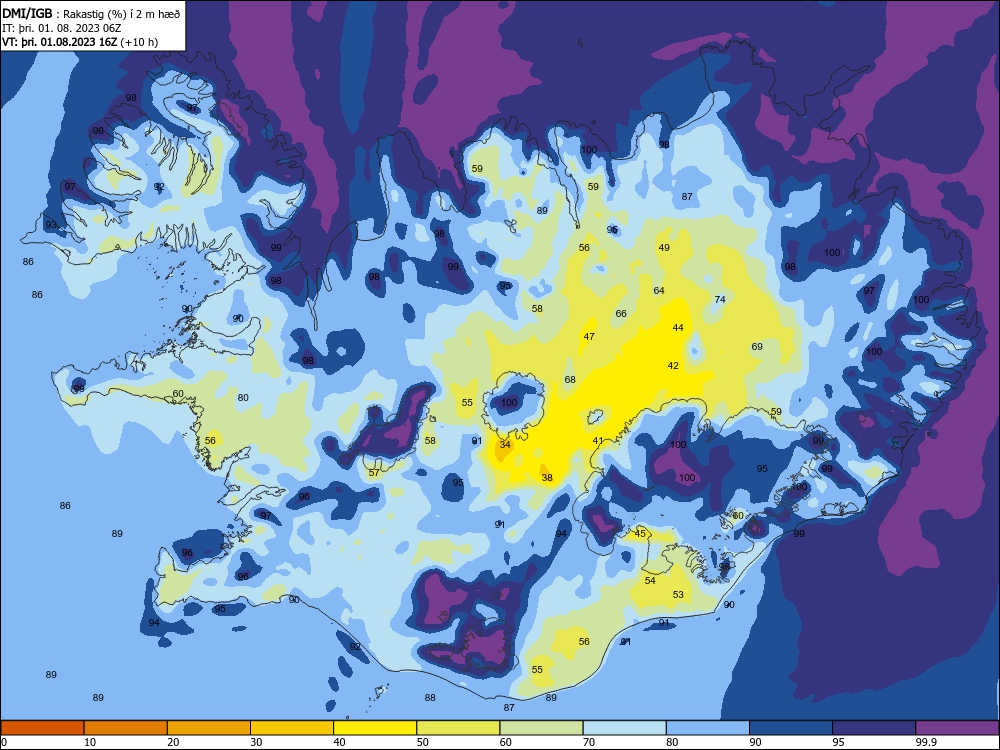This screenshot has width=1000, height=750.
Task: Click the map value '54'
Action: (x=650, y=580)
